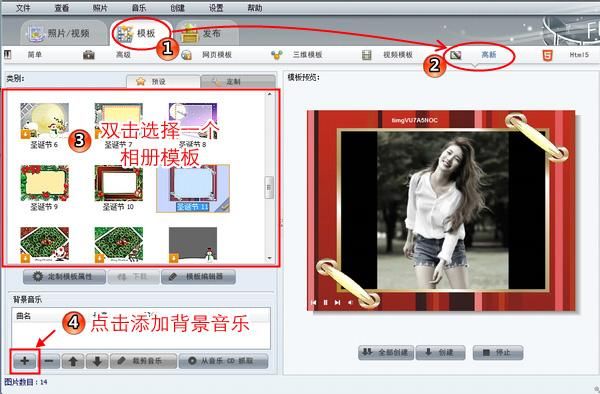
Task: Switch to the 预设 star tab
Action: pos(163,81)
